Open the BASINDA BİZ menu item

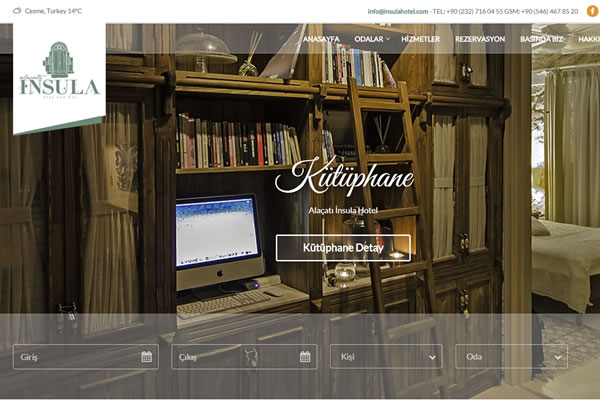click(x=541, y=39)
